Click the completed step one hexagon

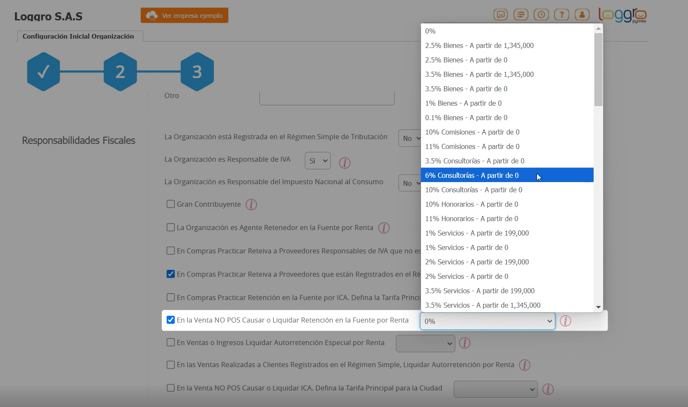(x=43, y=71)
